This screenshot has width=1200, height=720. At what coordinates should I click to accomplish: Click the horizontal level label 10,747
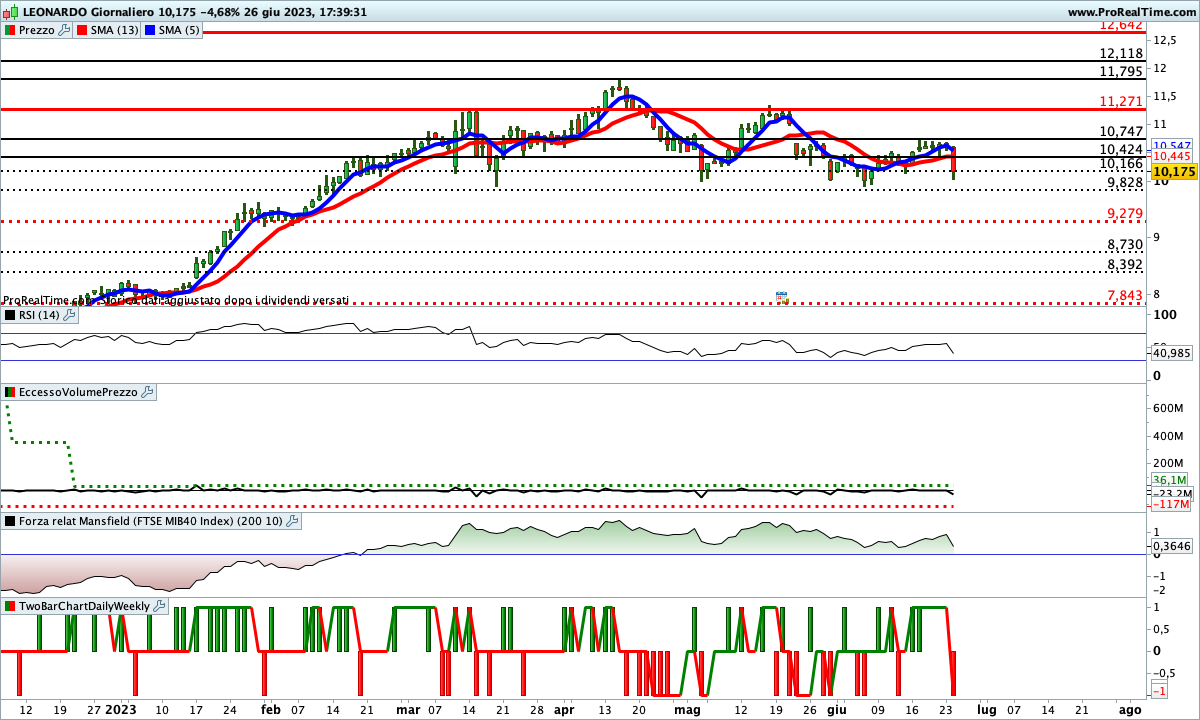[1121, 132]
